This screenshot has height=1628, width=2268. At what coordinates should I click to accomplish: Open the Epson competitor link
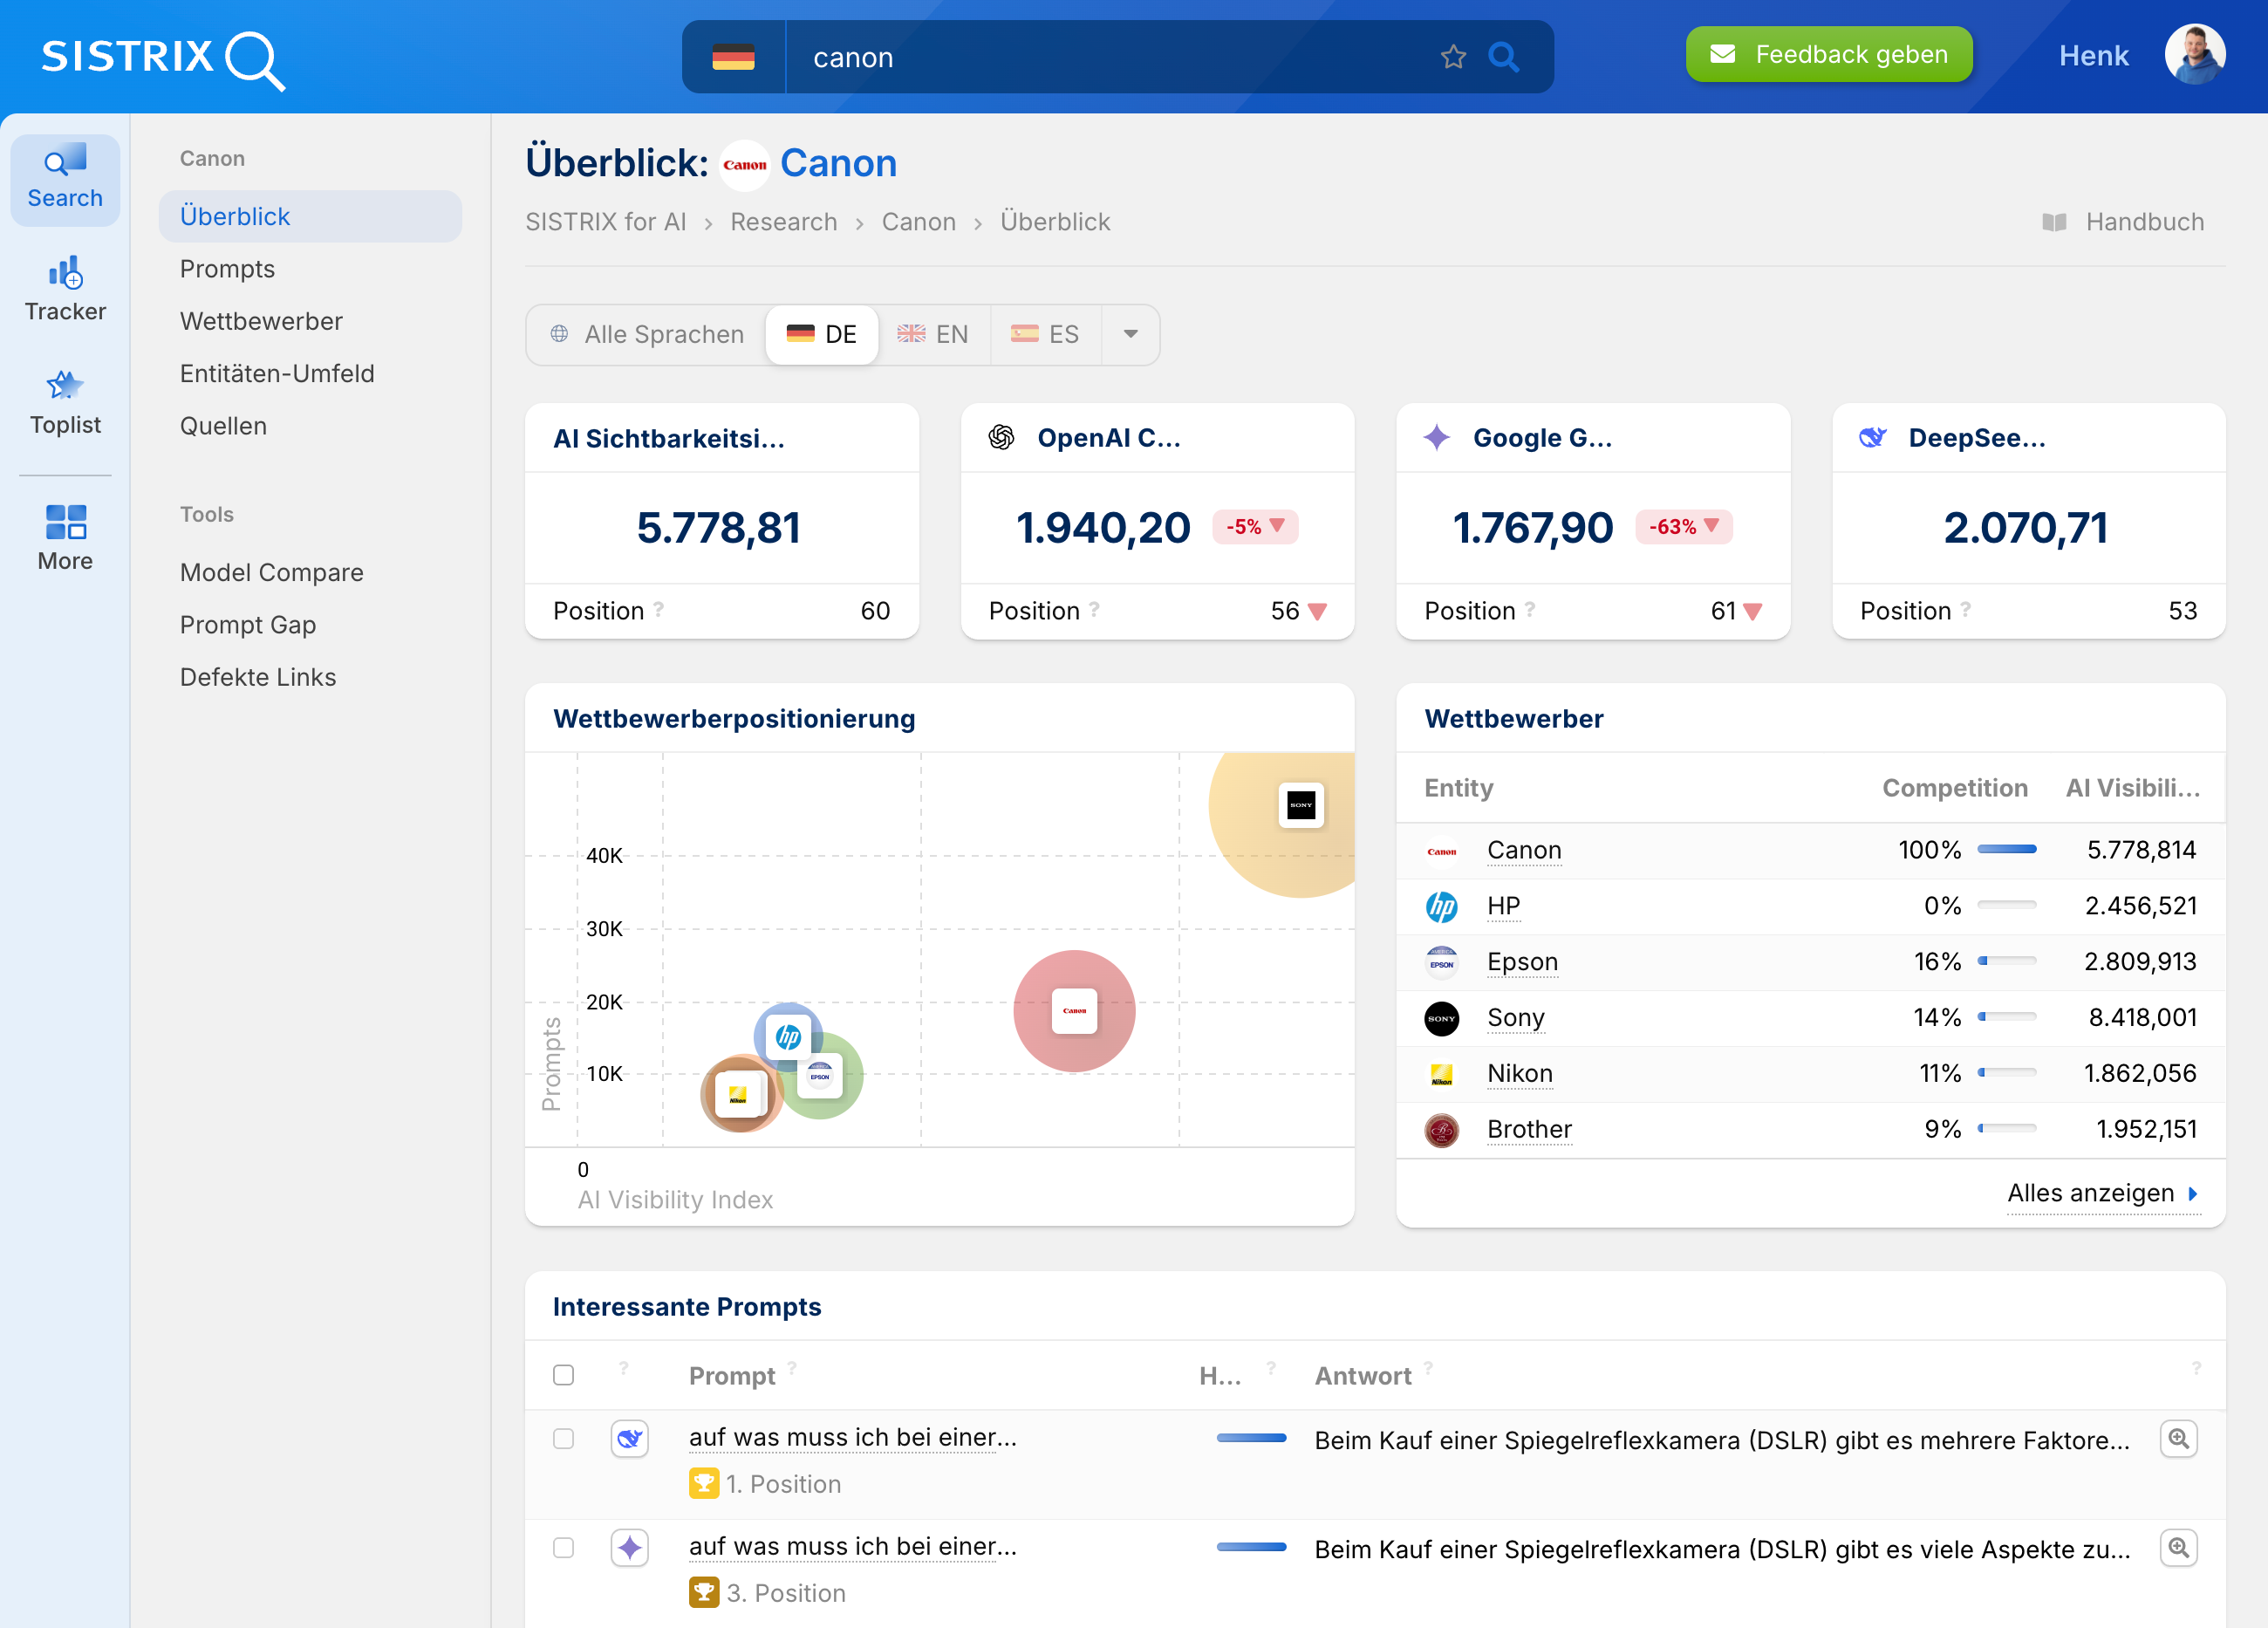tap(1522, 961)
